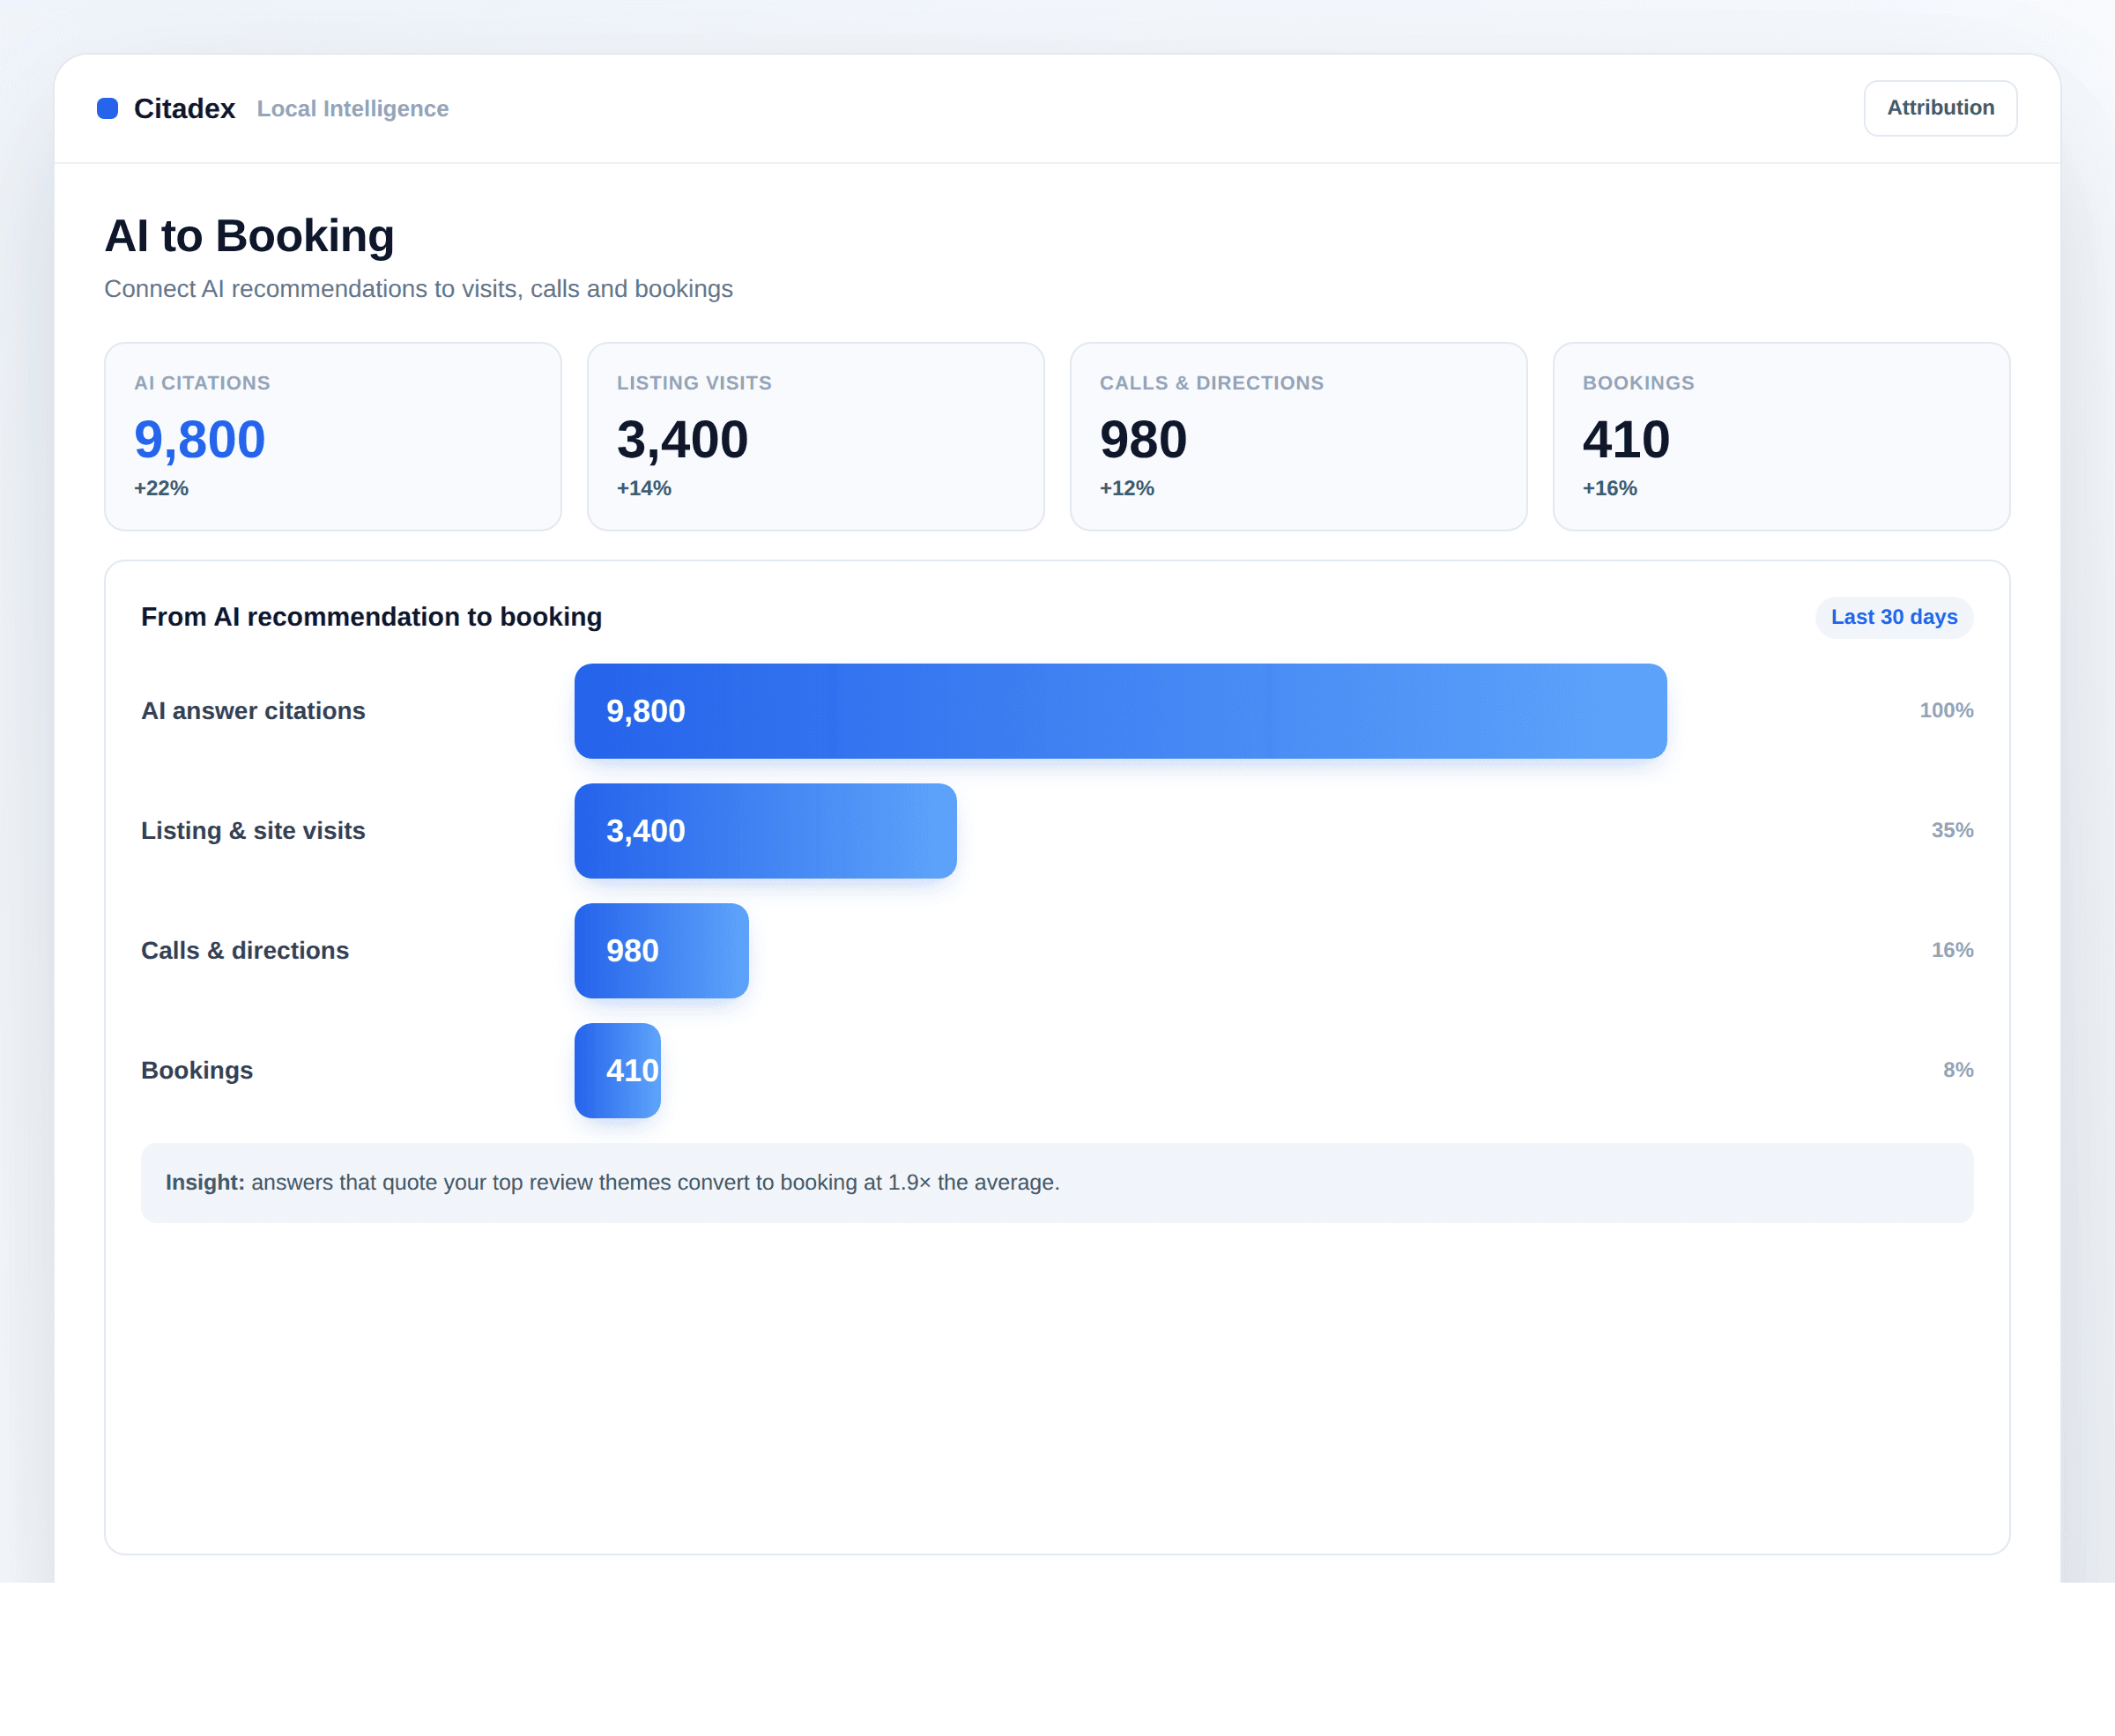Select the Listing & site visits label
The height and width of the screenshot is (1736, 2115).
[253, 831]
